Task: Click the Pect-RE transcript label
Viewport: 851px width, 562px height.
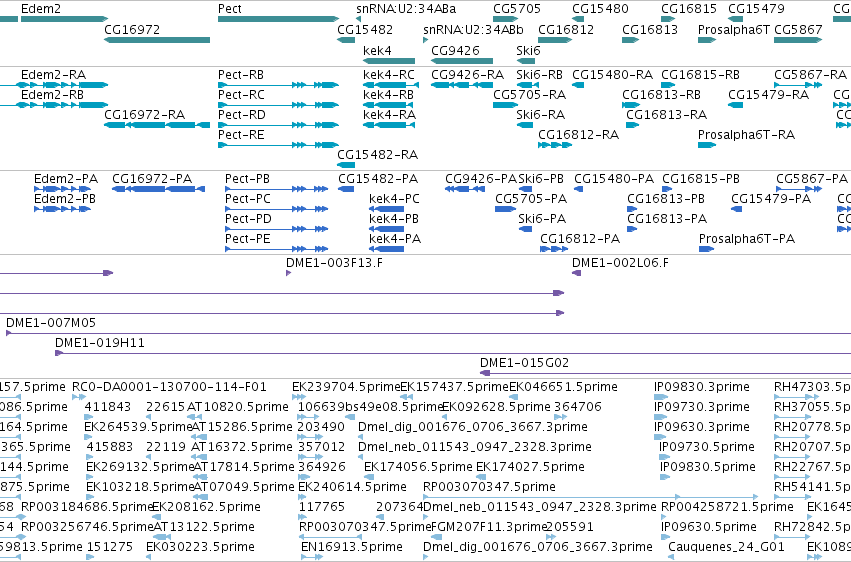Action: (241, 135)
